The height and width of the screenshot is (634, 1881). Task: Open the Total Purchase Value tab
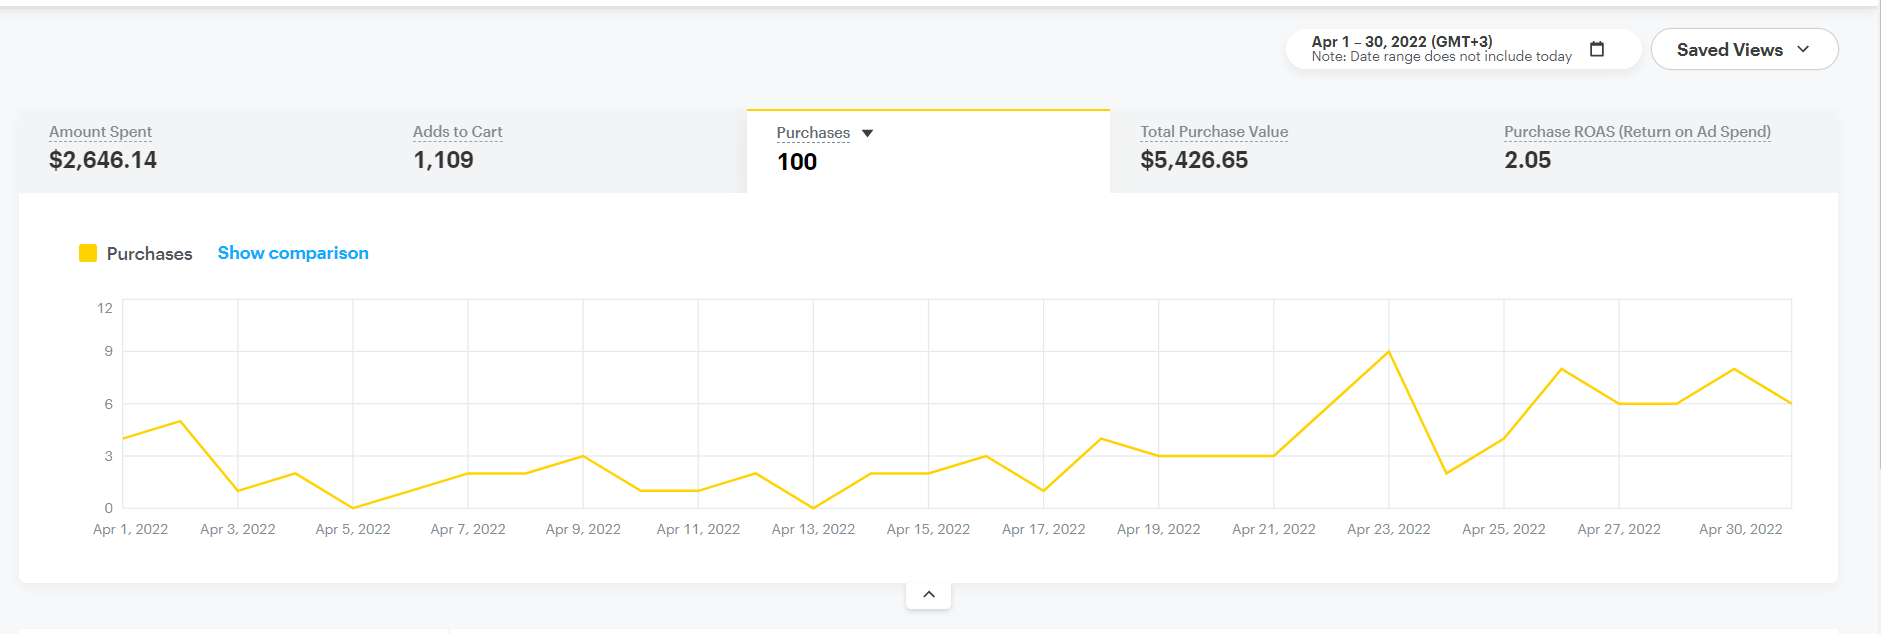click(x=1213, y=132)
